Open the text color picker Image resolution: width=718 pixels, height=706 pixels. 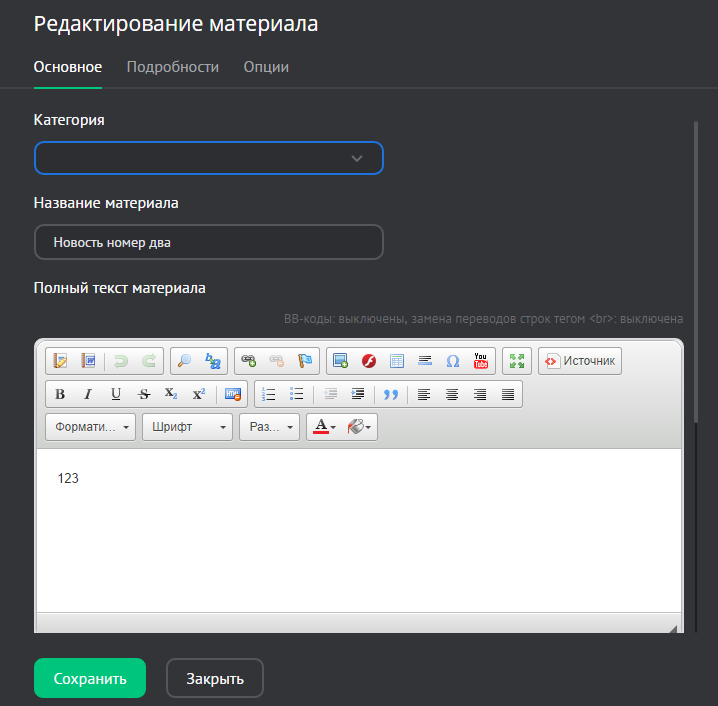click(324, 427)
